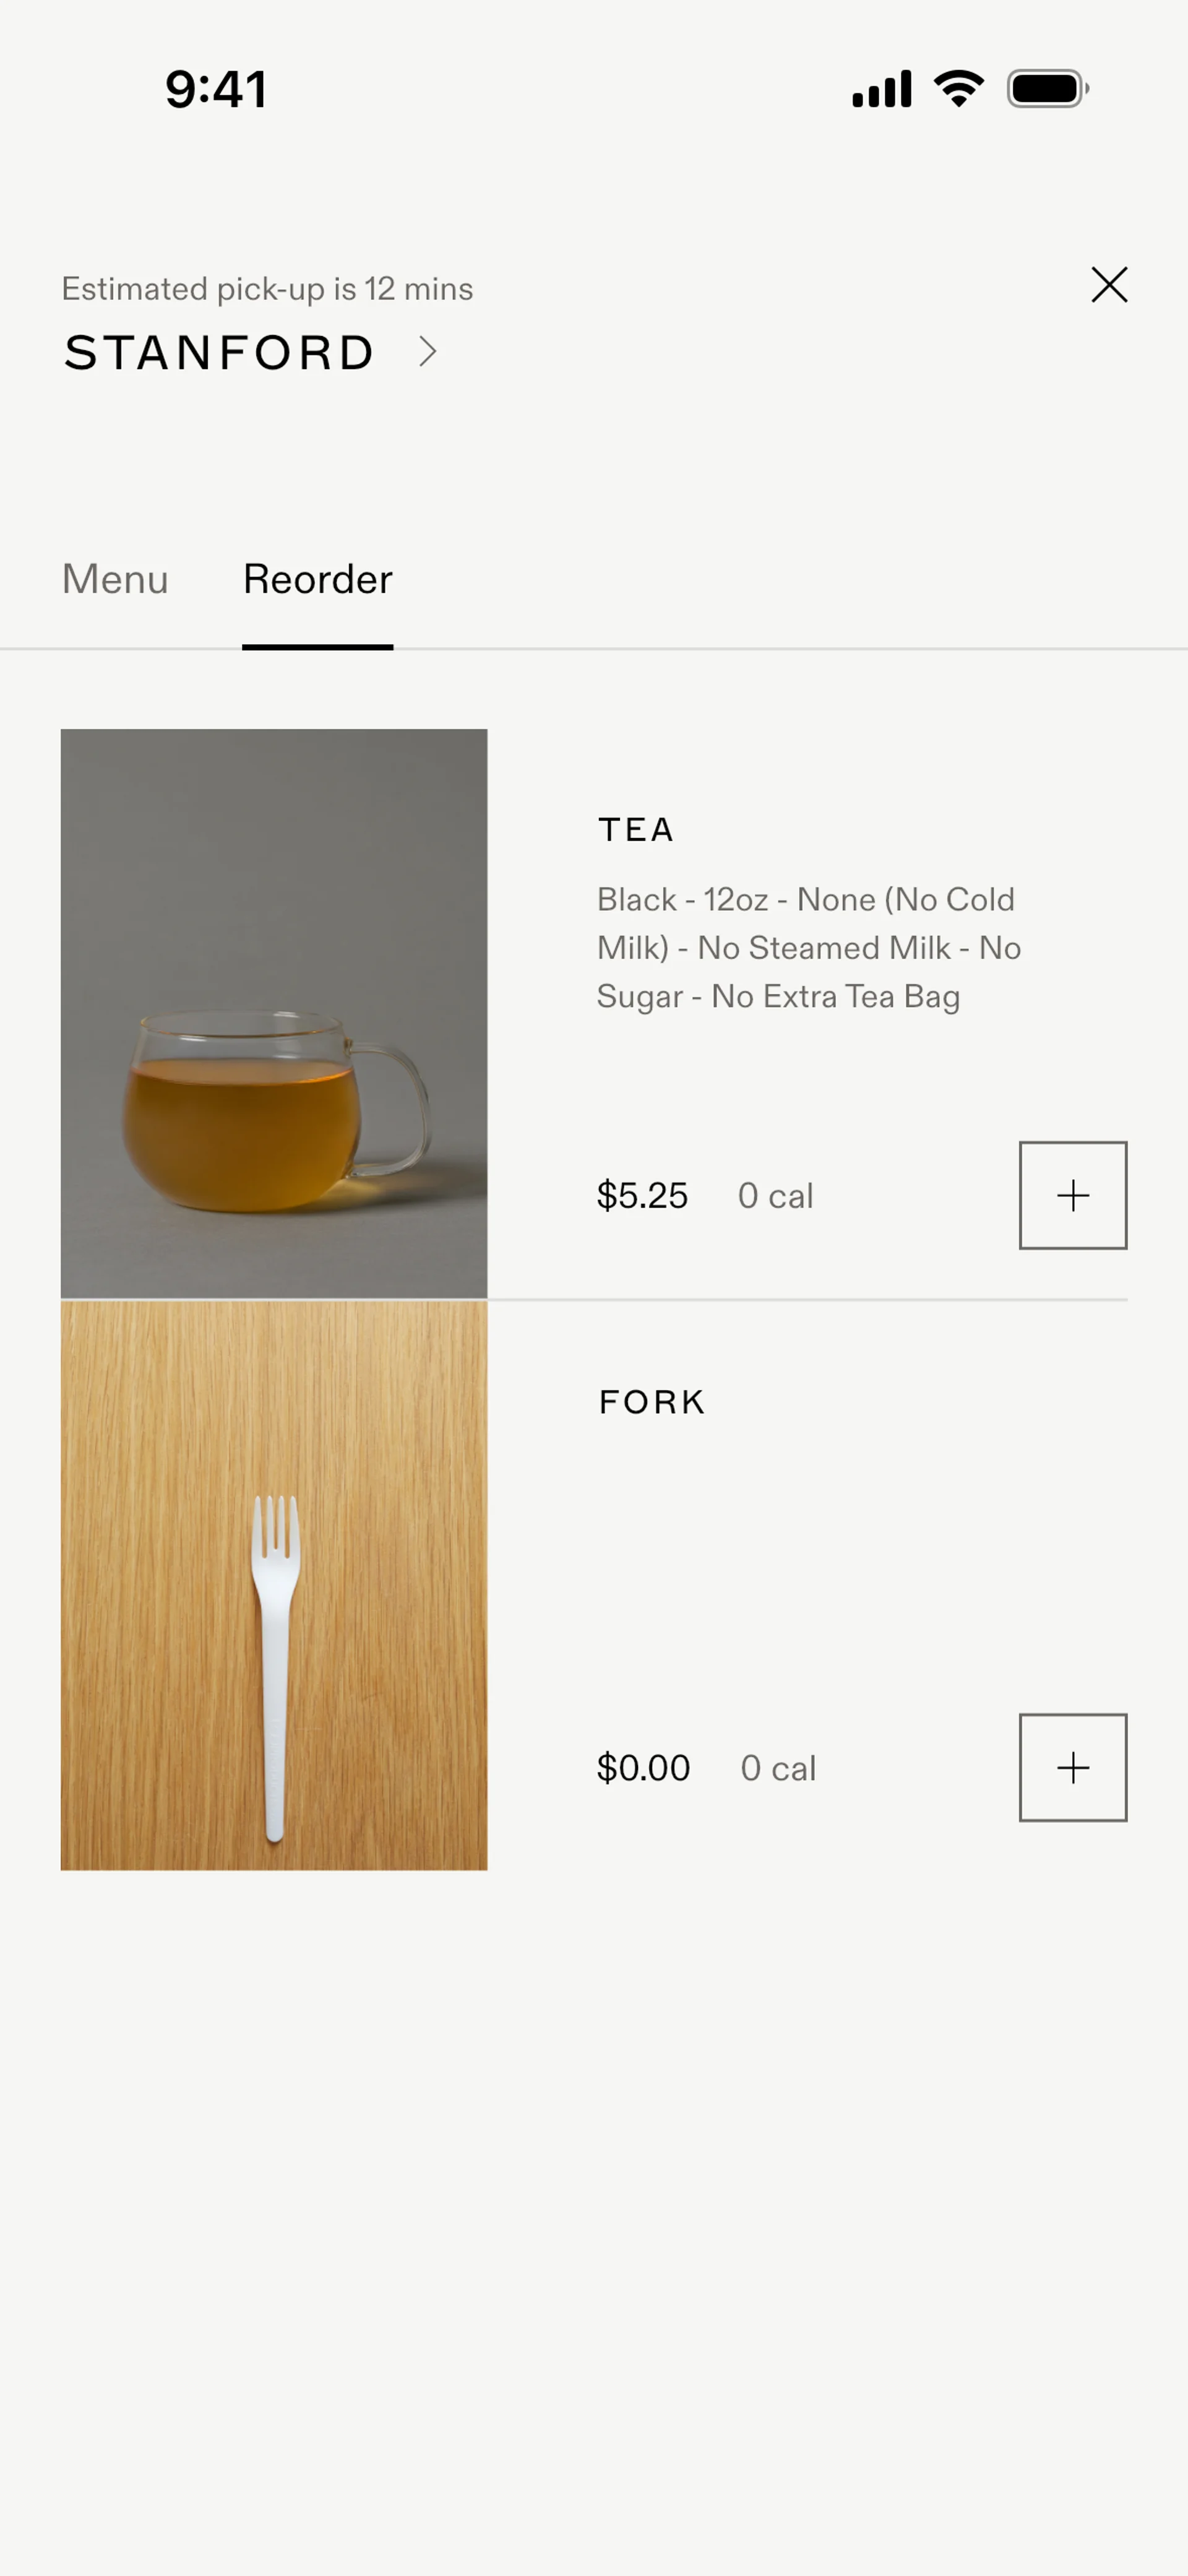Image resolution: width=1188 pixels, height=2576 pixels.
Task: Tap the TEA item title
Action: (x=636, y=830)
